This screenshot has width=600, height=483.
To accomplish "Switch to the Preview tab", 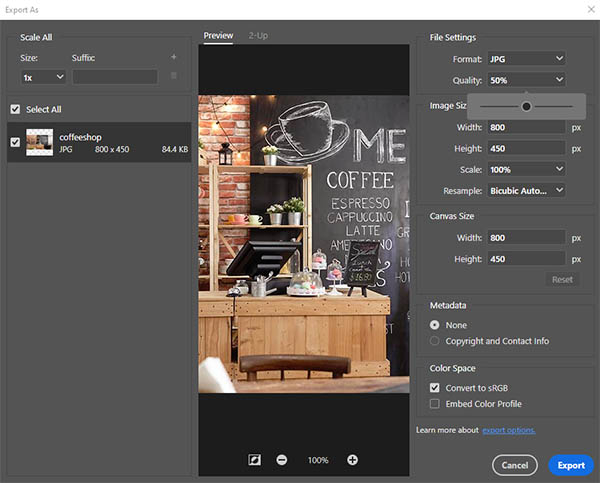I will pos(218,36).
